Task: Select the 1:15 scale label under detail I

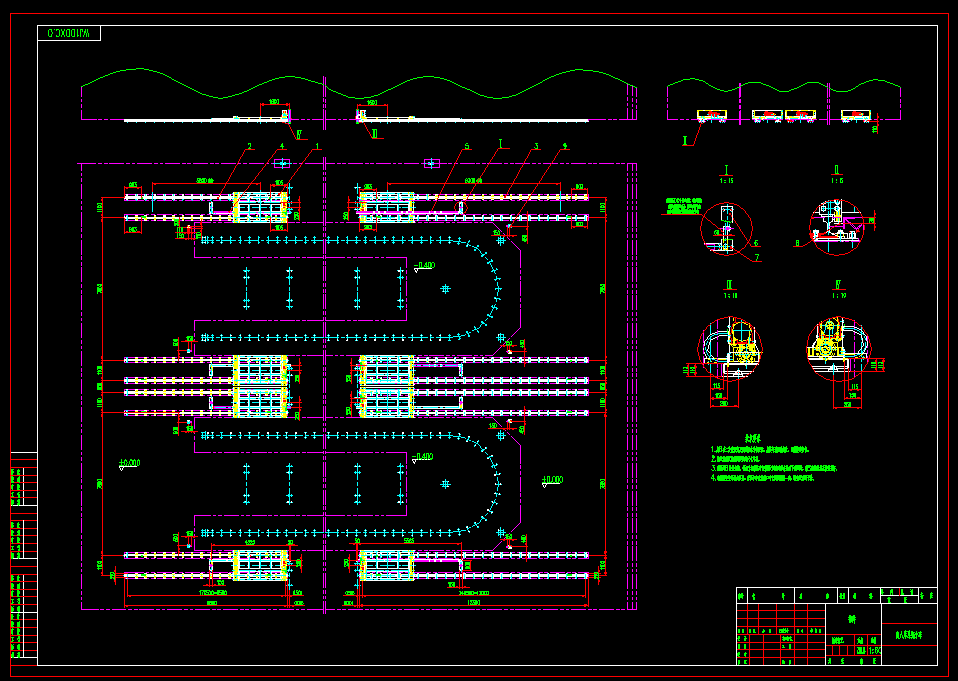Action: (726, 181)
